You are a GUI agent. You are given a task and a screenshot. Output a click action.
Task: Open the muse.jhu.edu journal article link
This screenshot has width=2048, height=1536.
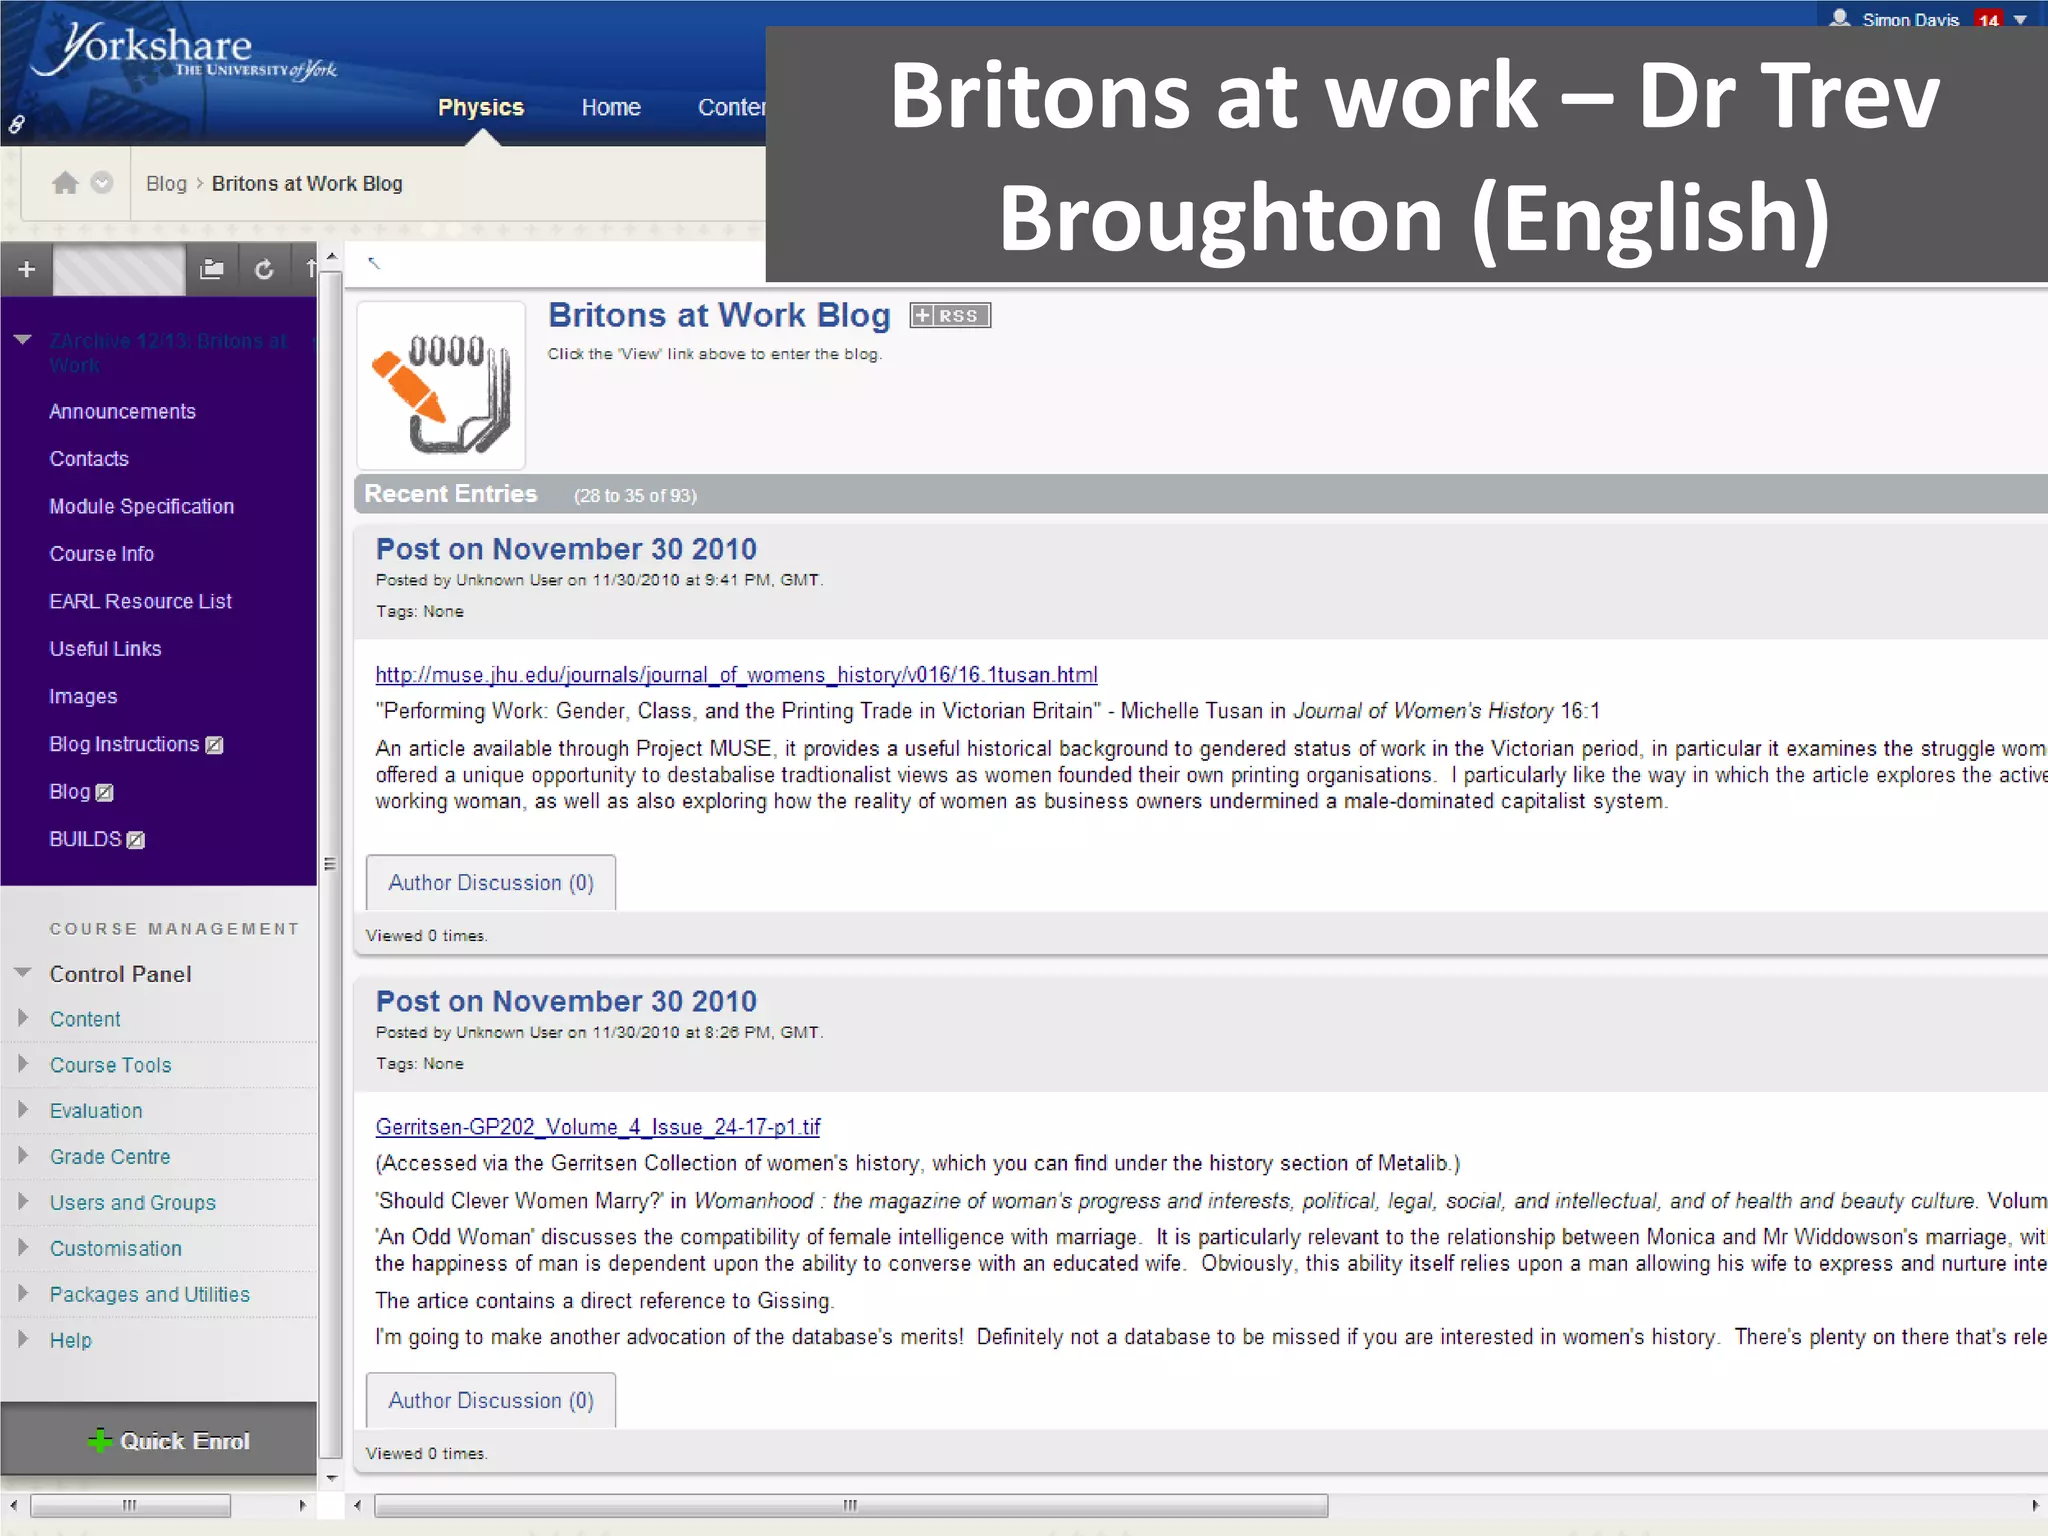tap(736, 675)
